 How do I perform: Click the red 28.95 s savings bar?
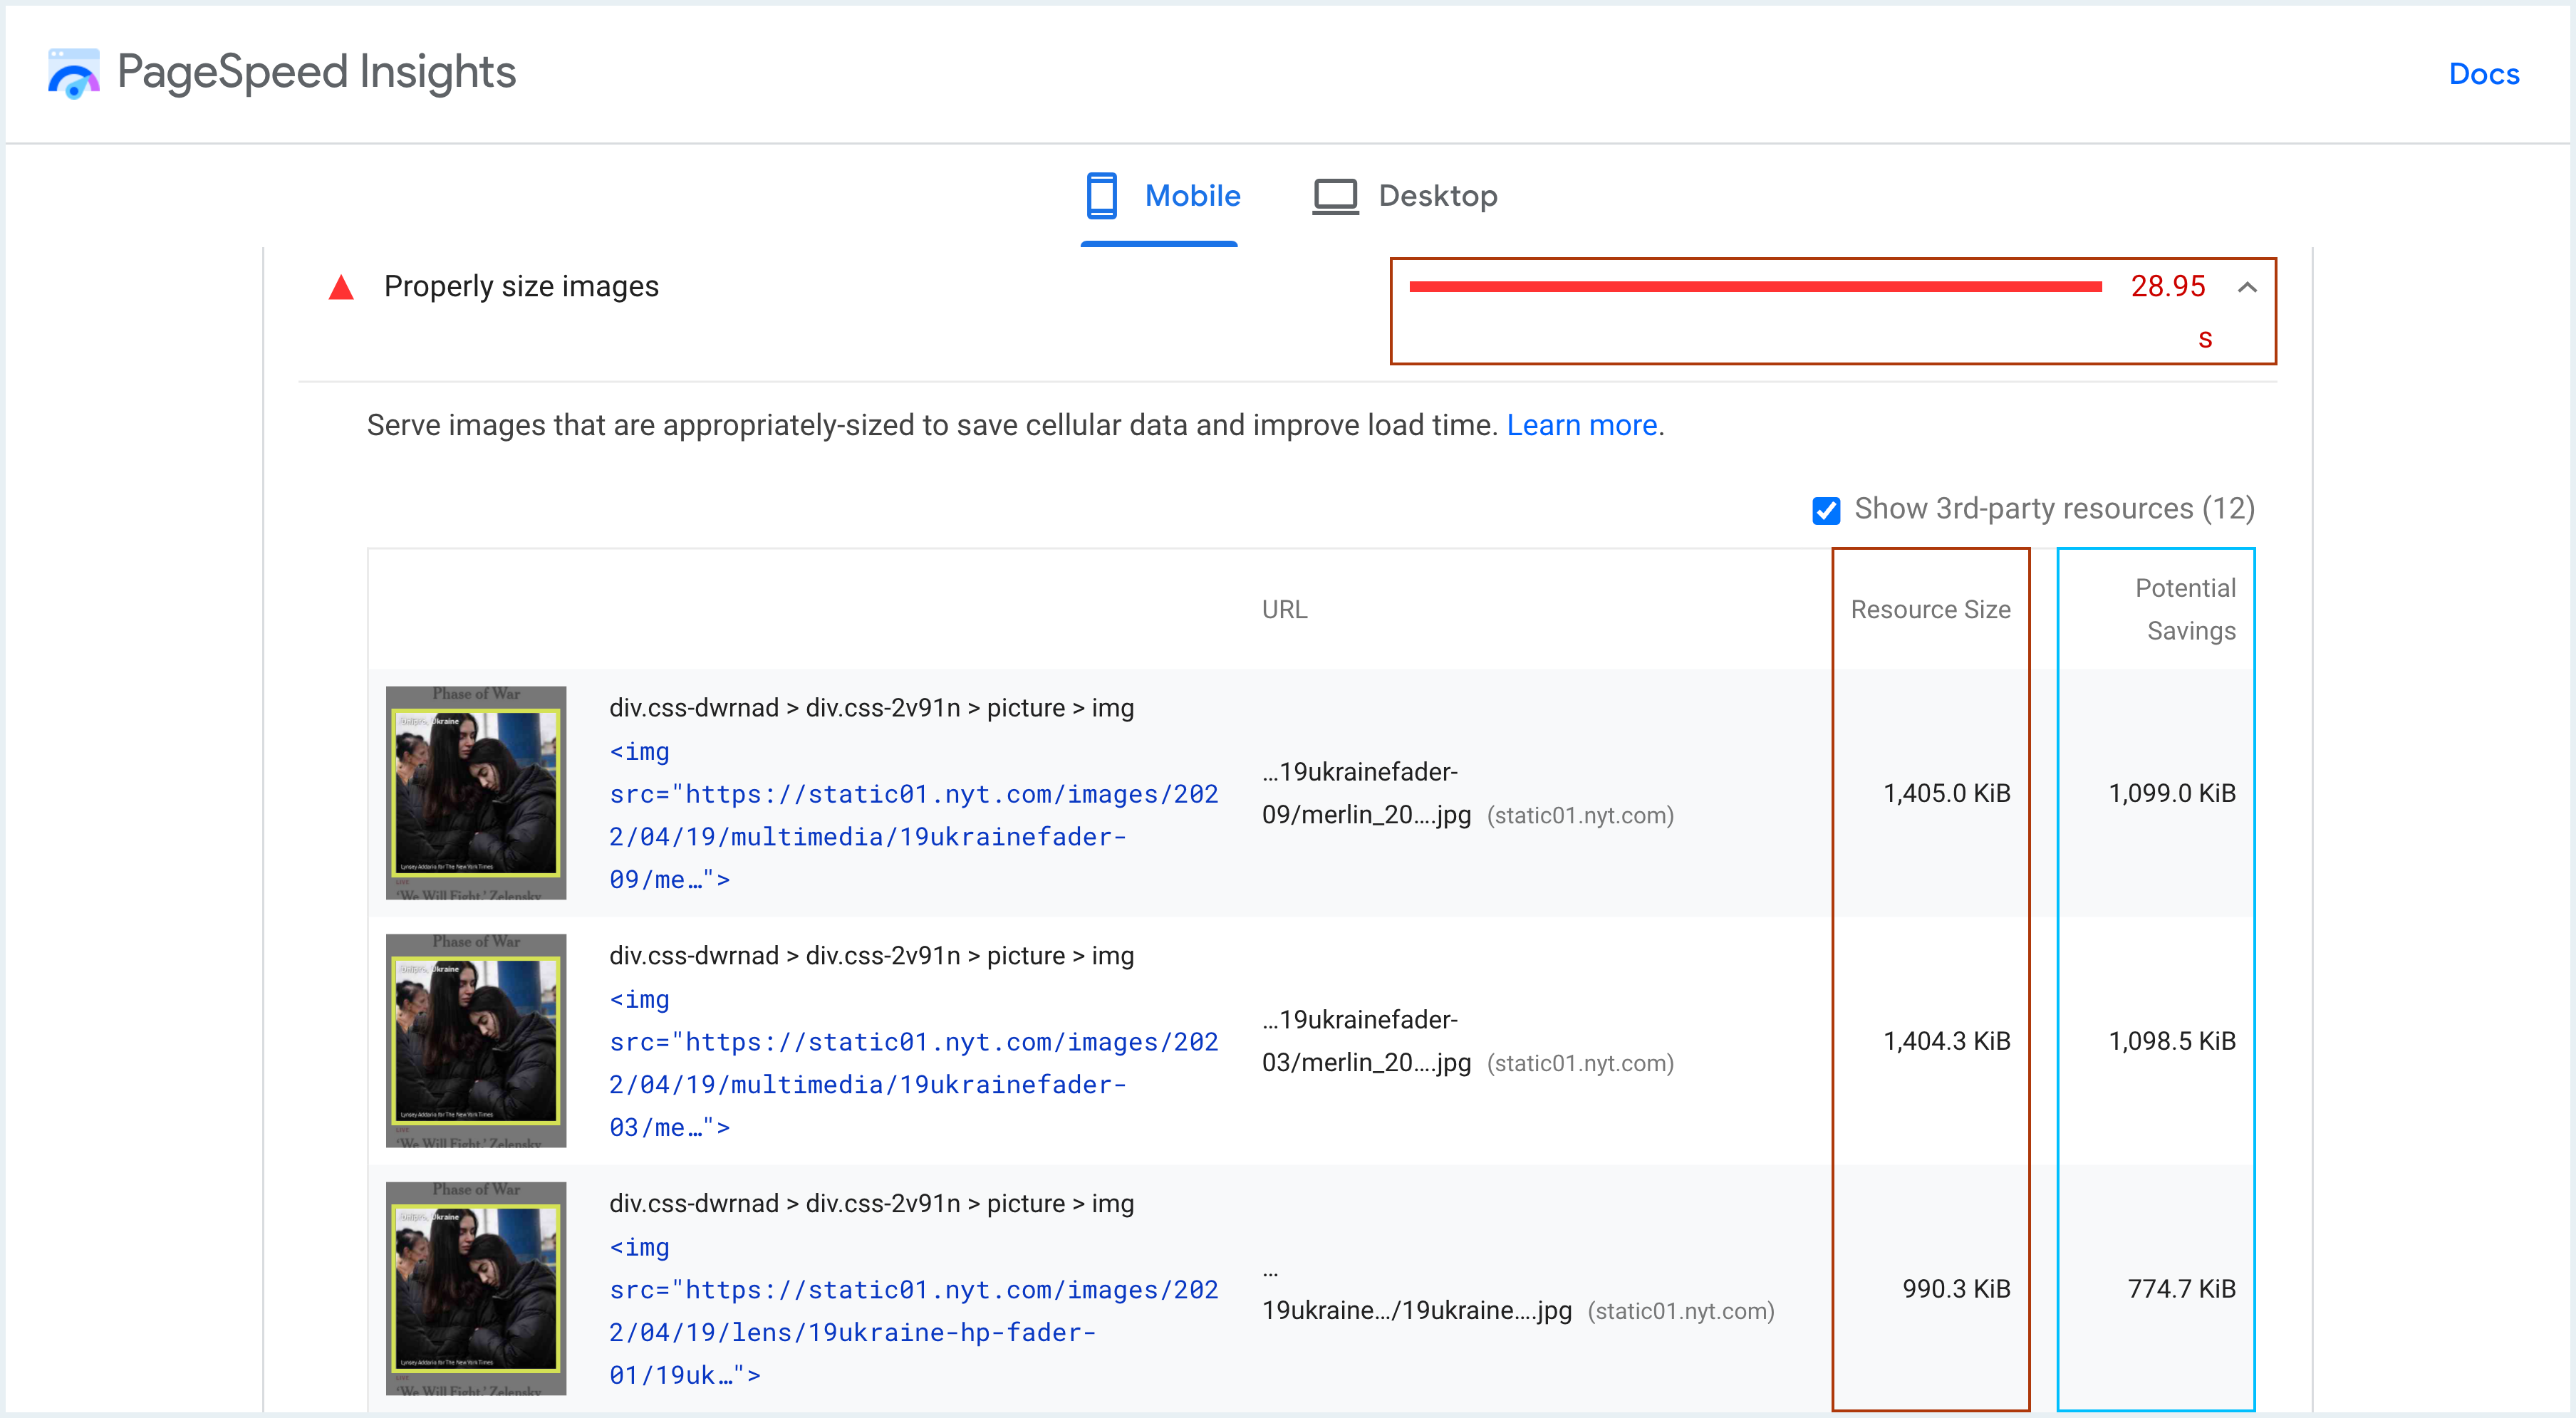(1755, 287)
